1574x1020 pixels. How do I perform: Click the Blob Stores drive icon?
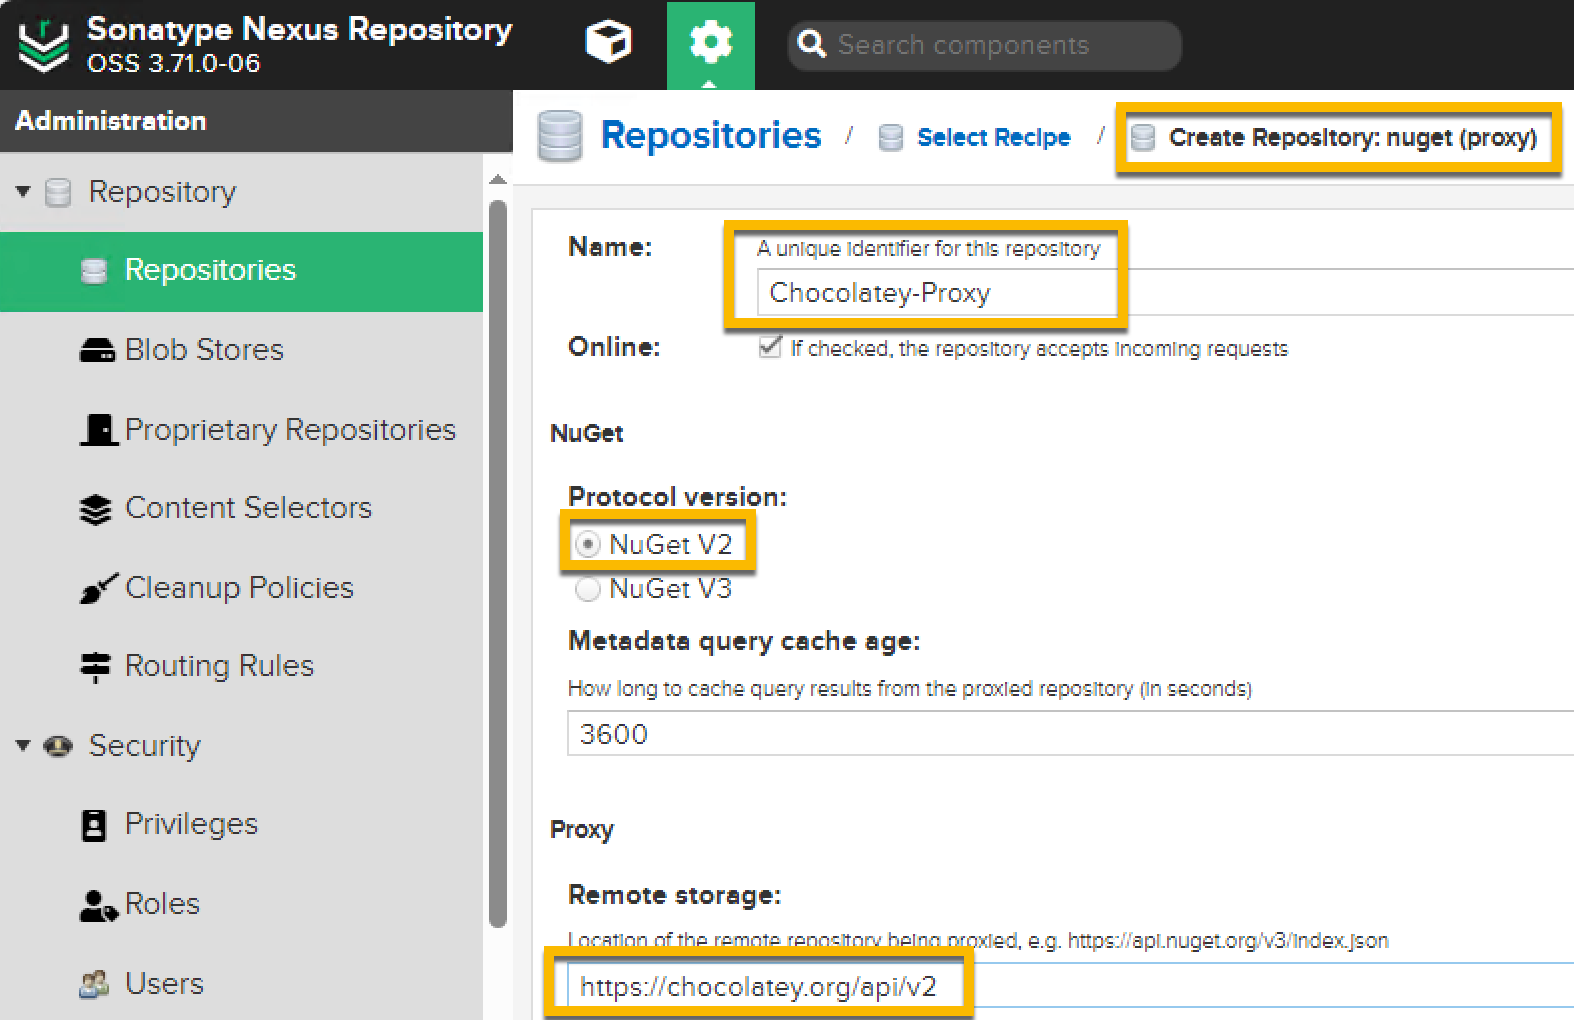97,350
